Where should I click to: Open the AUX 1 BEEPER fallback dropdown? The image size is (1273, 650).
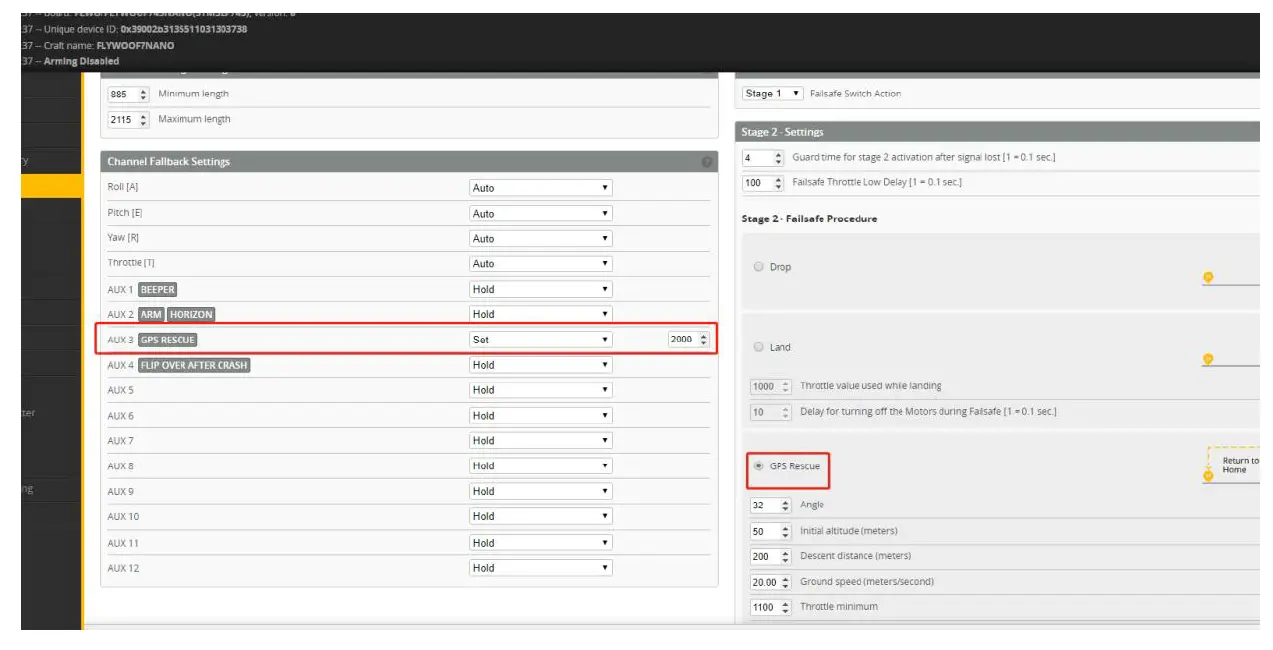point(540,289)
